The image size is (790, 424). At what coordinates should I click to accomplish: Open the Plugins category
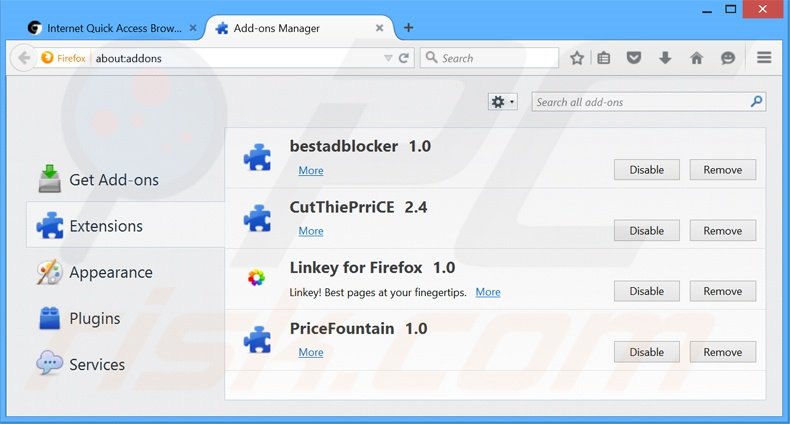tap(125, 318)
